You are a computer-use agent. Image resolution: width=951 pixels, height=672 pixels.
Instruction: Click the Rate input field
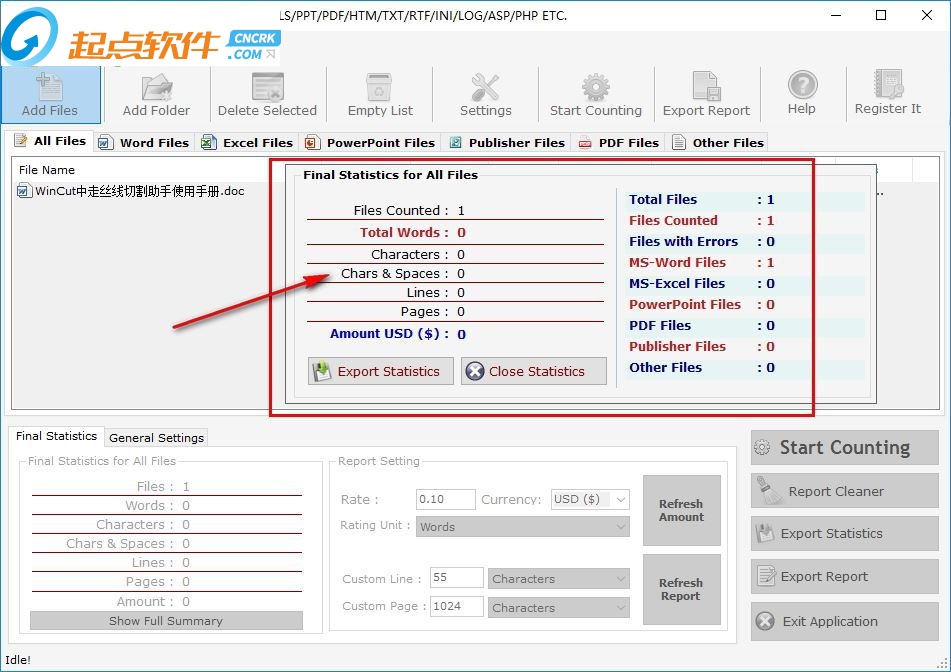click(444, 499)
